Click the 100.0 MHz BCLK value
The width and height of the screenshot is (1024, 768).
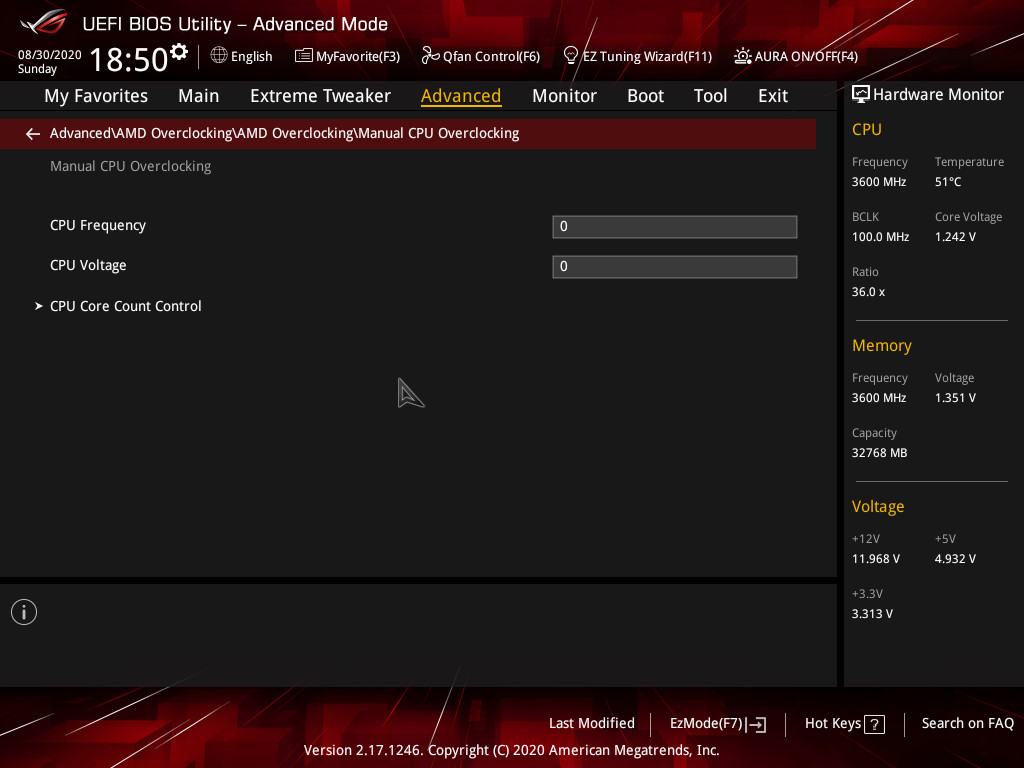click(880, 236)
